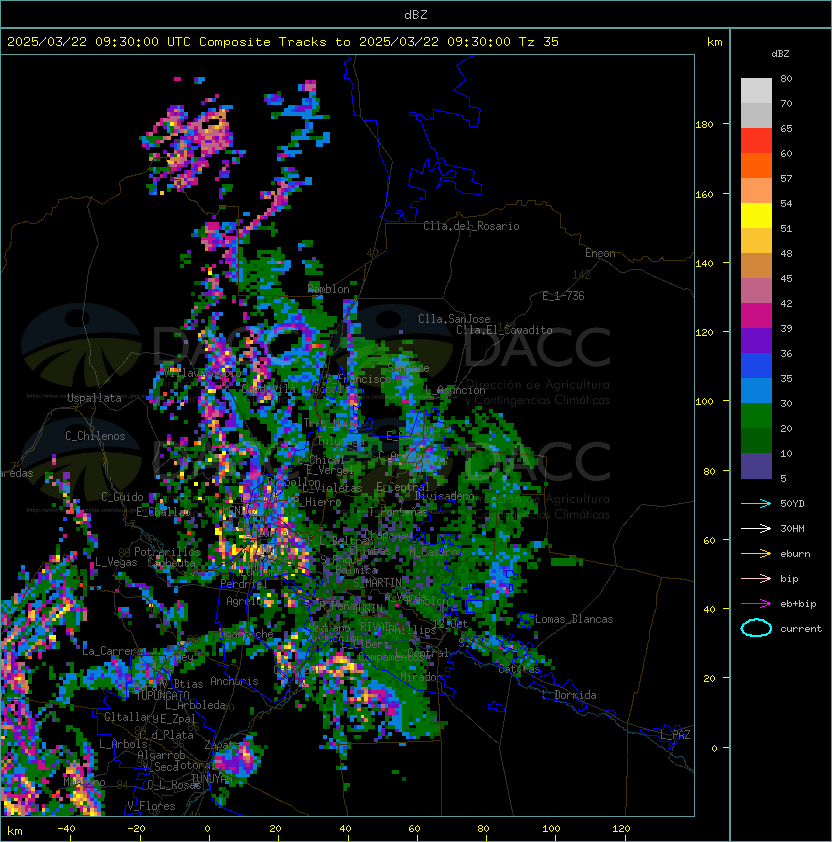The width and height of the screenshot is (832, 842).
Task: Select the magenta 39-42 dBZ swatch
Action: pyautogui.click(x=756, y=315)
